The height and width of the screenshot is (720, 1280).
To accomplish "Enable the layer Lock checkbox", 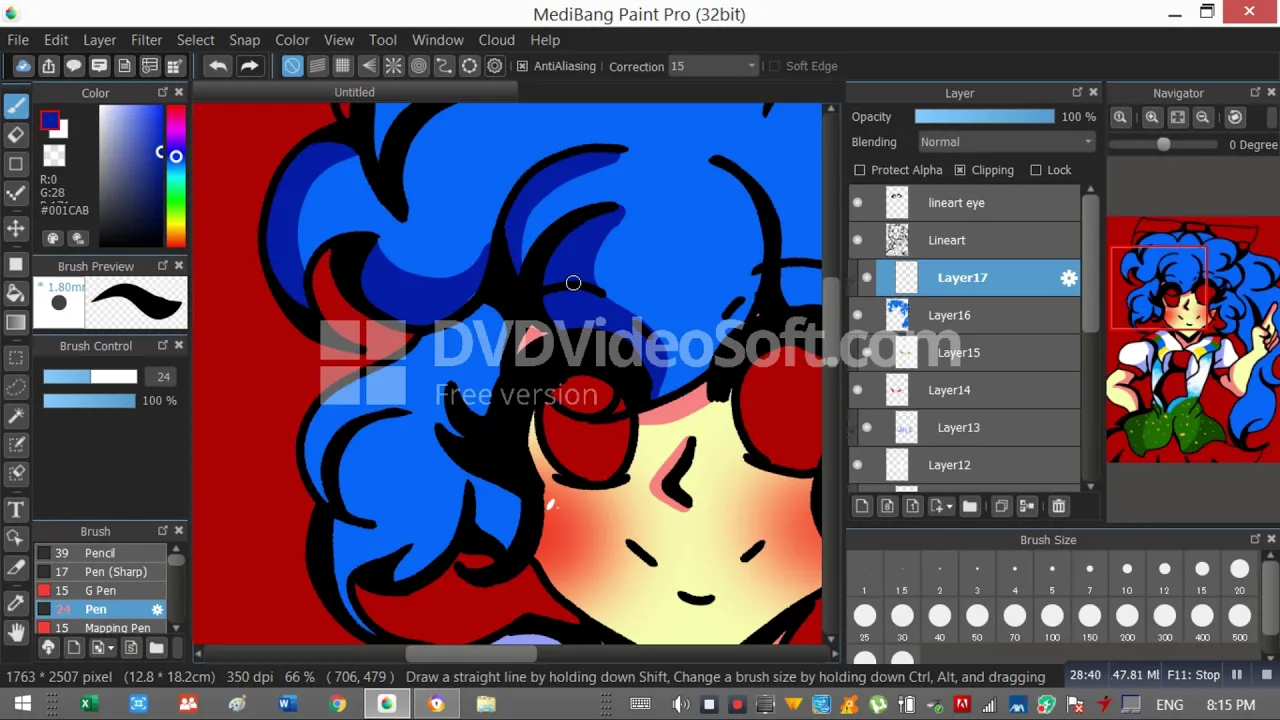I will pos(1036,170).
